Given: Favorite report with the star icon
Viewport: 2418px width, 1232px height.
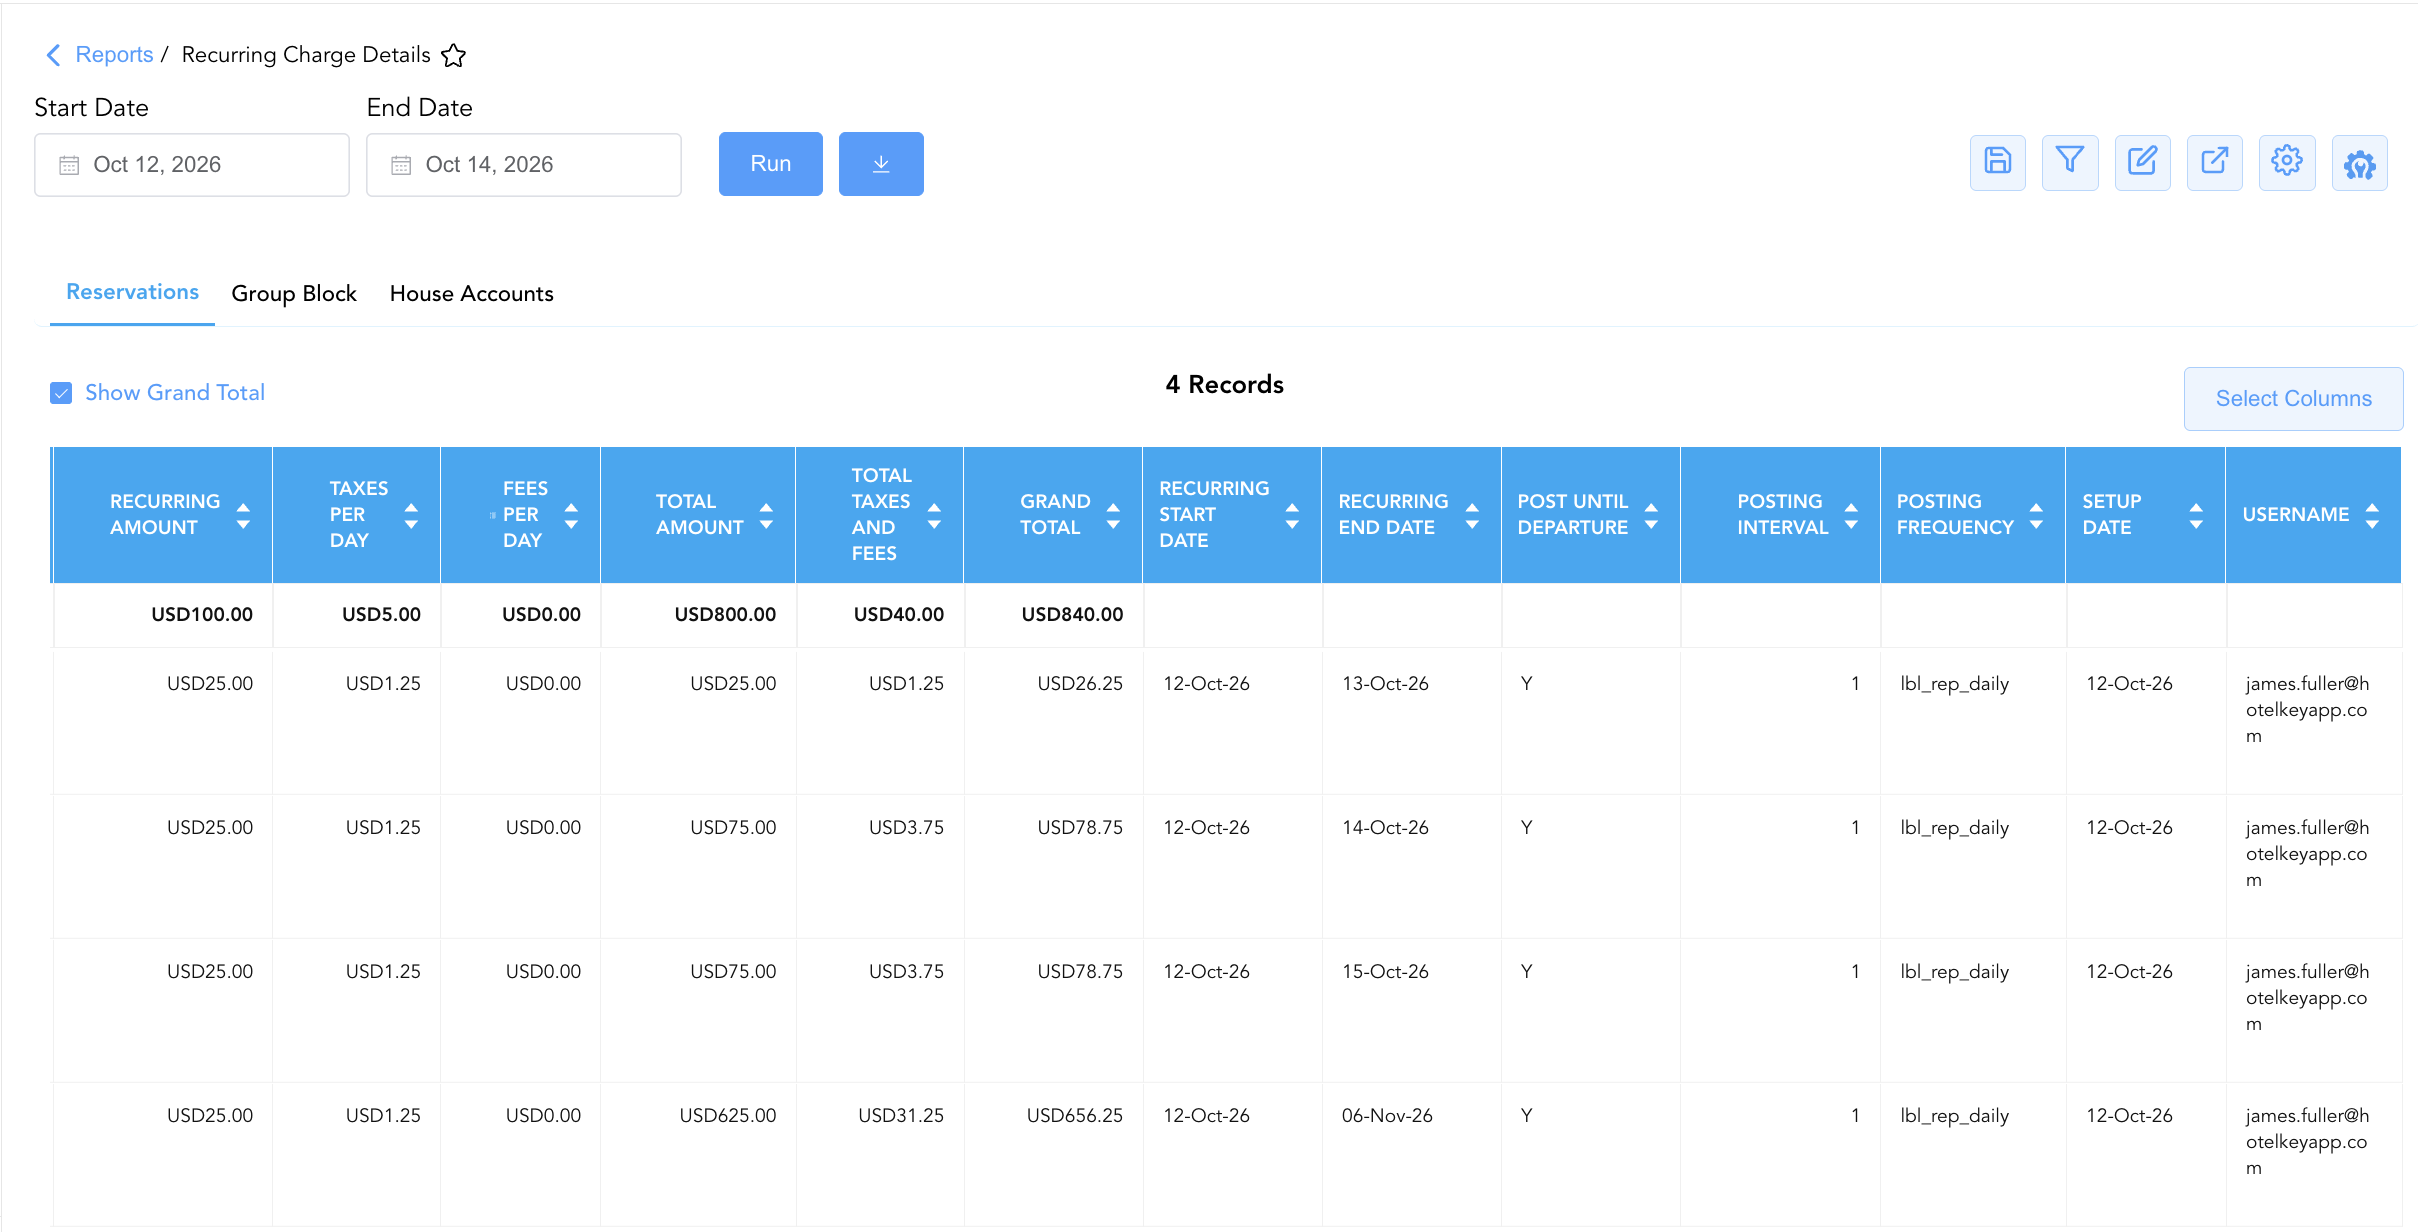Looking at the screenshot, I should [454, 55].
